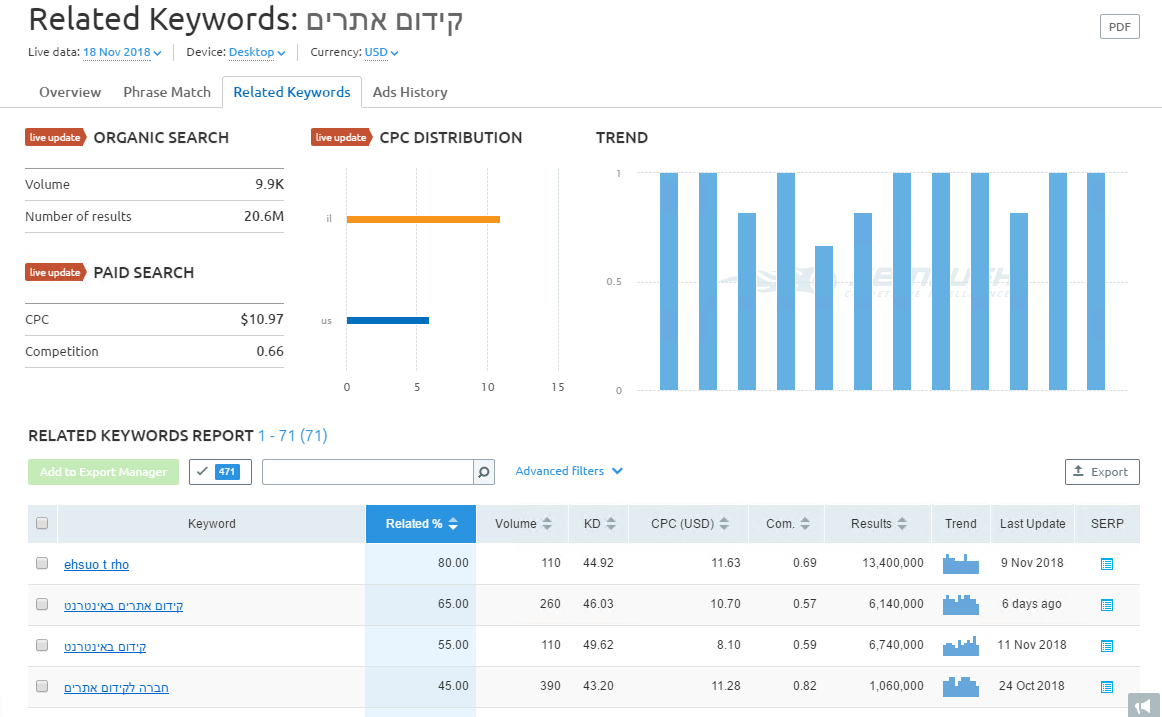This screenshot has width=1162, height=717.
Task: Open the Live data date dropdown
Action: click(x=122, y=53)
